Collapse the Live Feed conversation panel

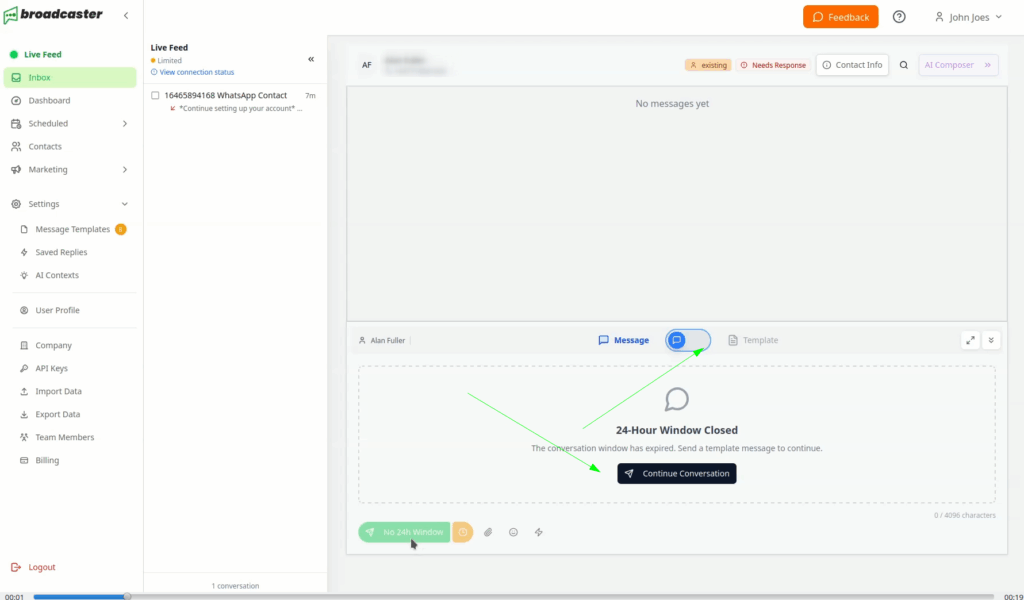tap(311, 59)
